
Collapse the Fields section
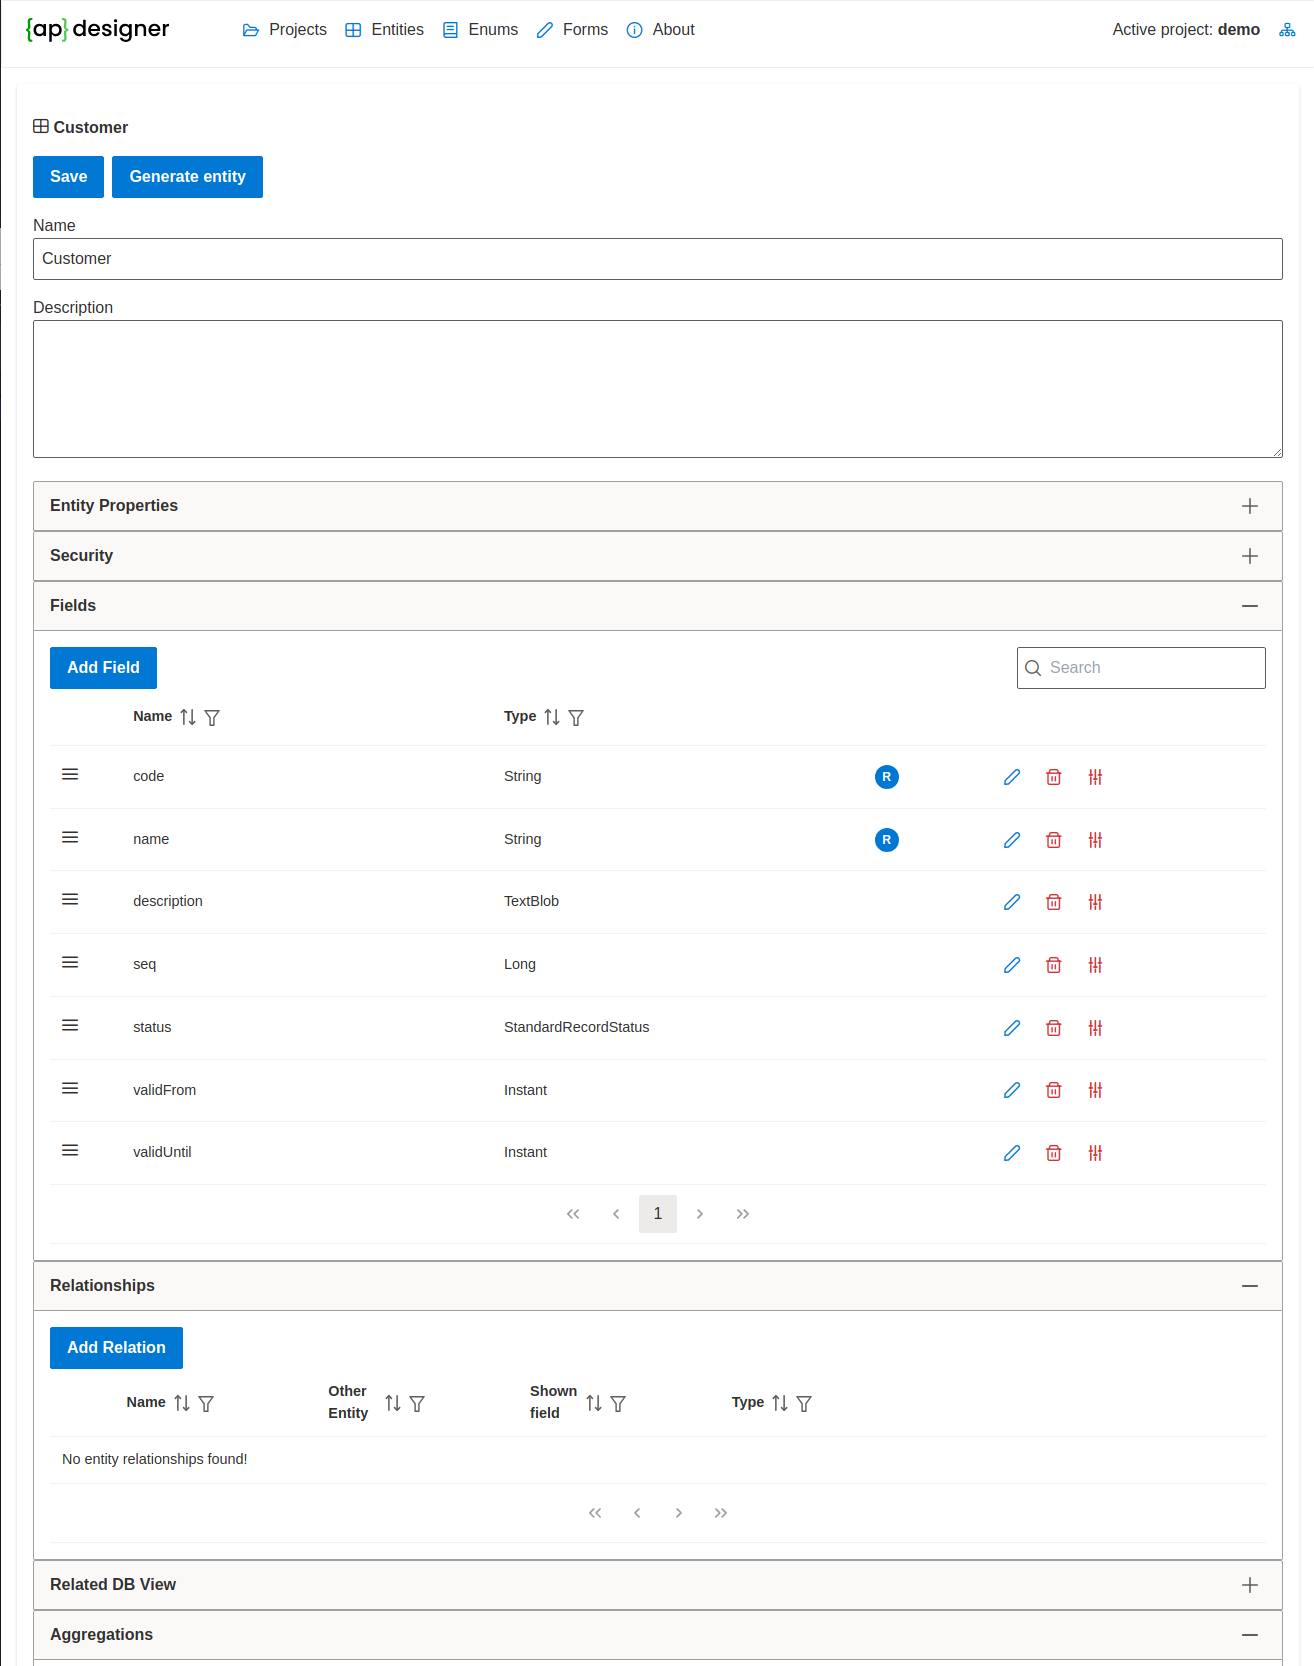(x=1249, y=606)
